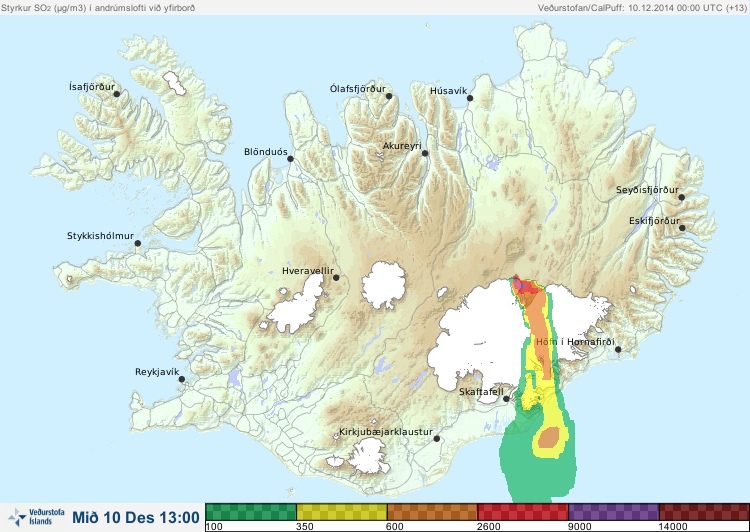This screenshot has width=750, height=532.
Task: Click the Ísafjörður label text
Action: tap(92, 87)
